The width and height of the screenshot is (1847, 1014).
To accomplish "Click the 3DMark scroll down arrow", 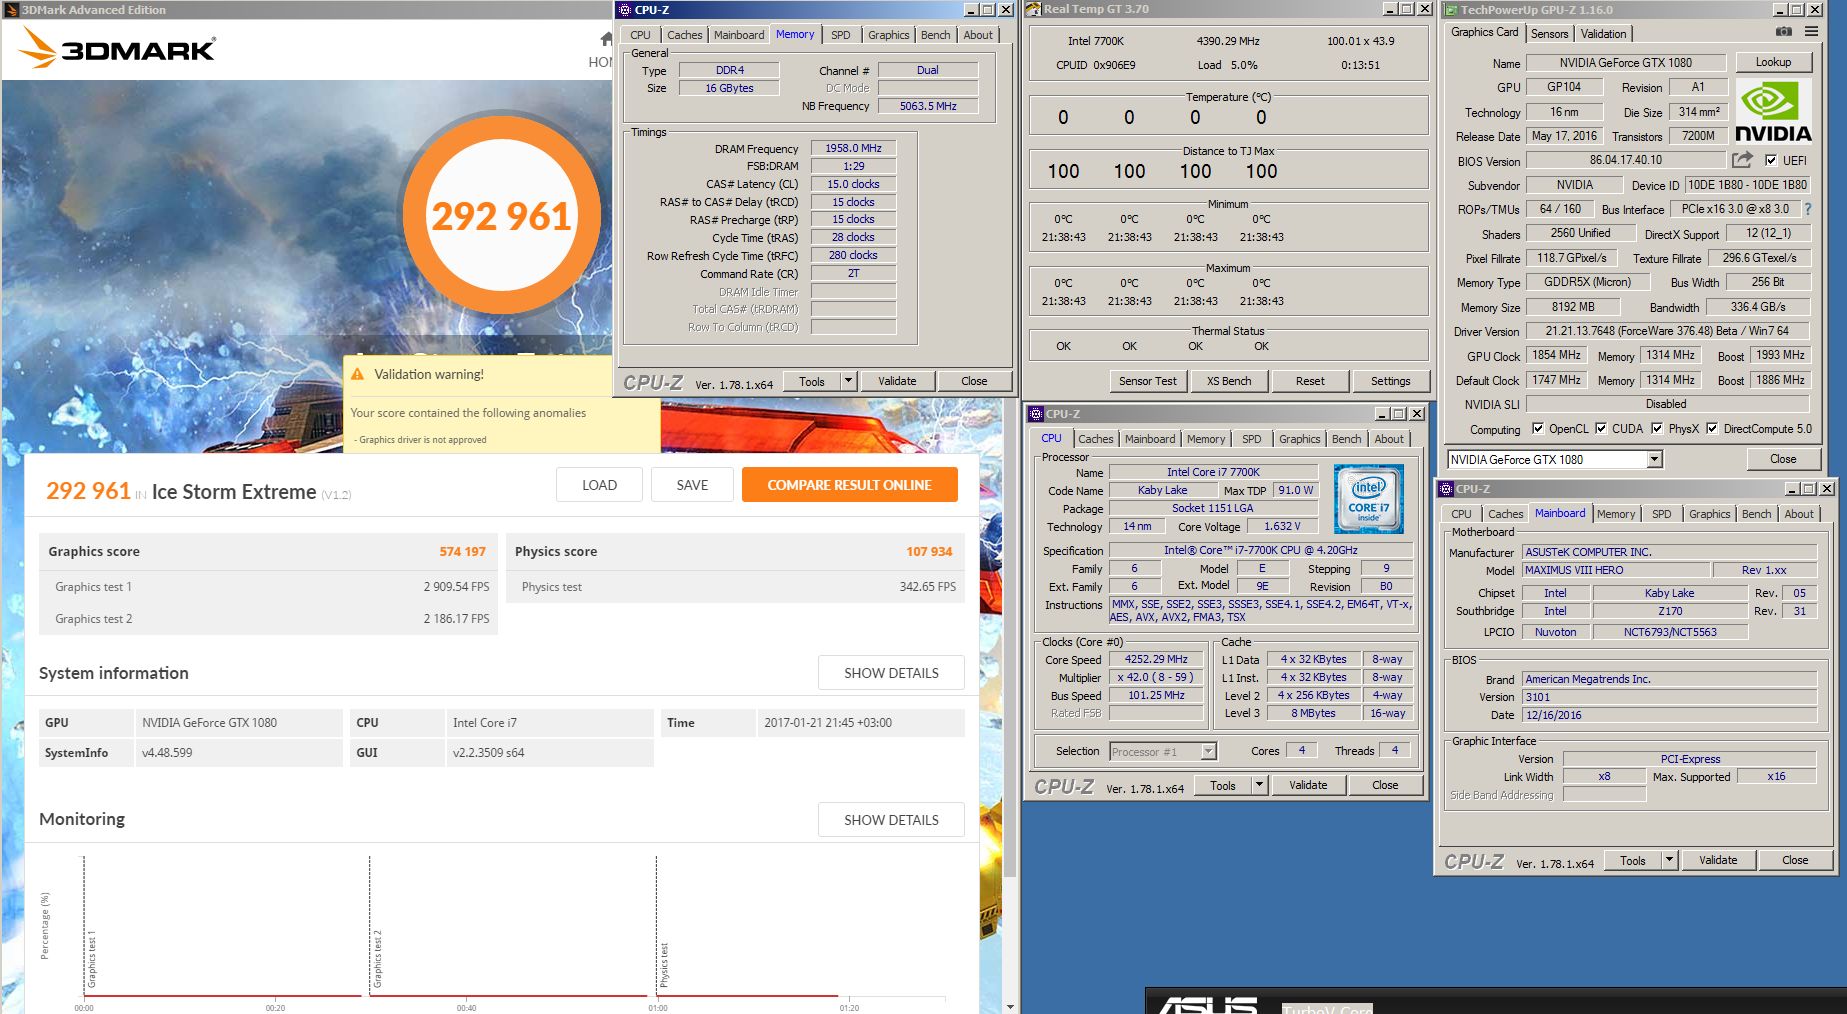I will [x=1010, y=1006].
